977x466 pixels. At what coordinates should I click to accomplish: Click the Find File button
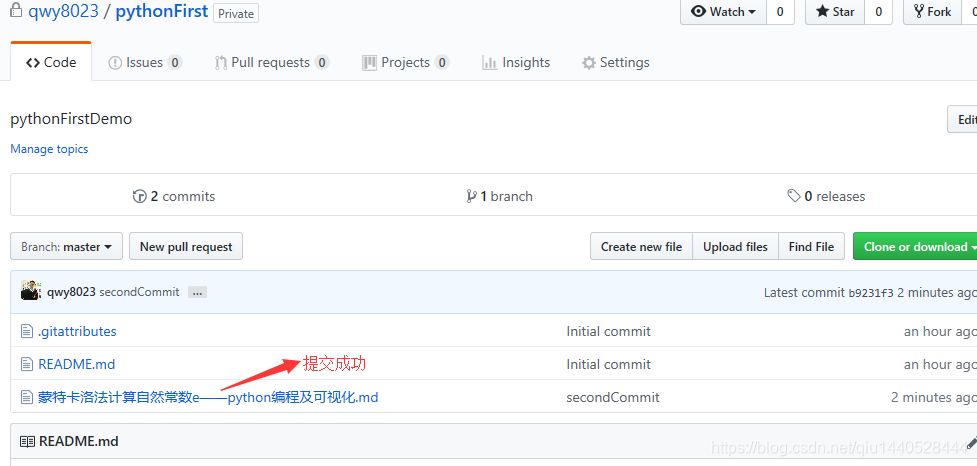pos(811,247)
